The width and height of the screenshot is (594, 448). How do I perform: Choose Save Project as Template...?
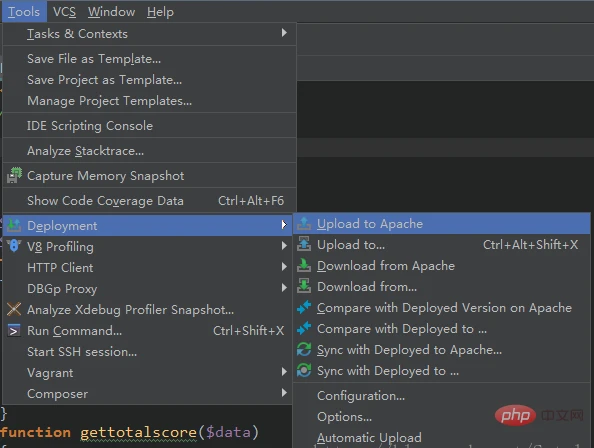click(x=149, y=80)
